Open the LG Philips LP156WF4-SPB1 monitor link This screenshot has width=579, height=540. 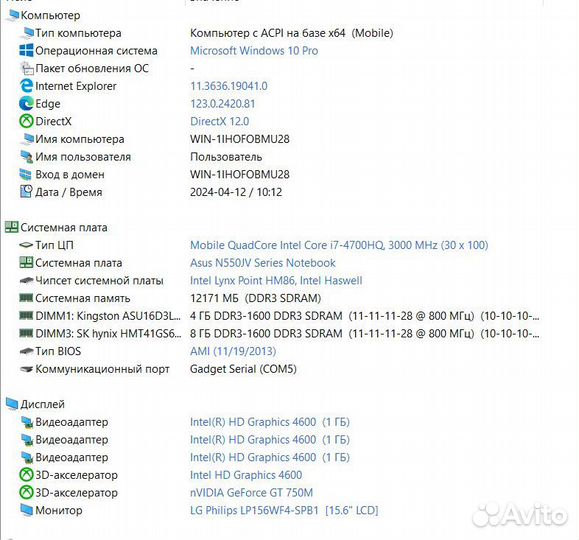284,510
